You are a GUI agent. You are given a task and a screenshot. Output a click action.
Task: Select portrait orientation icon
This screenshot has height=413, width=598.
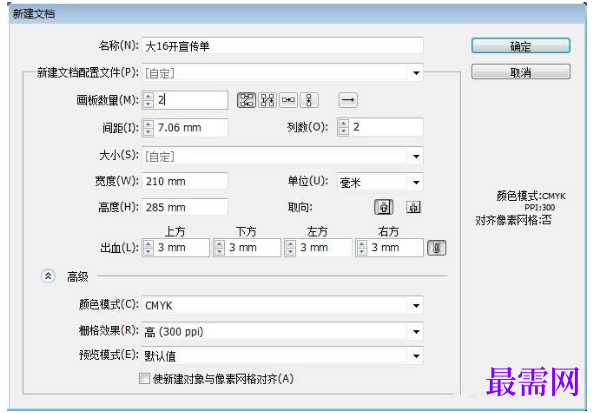[x=384, y=207]
